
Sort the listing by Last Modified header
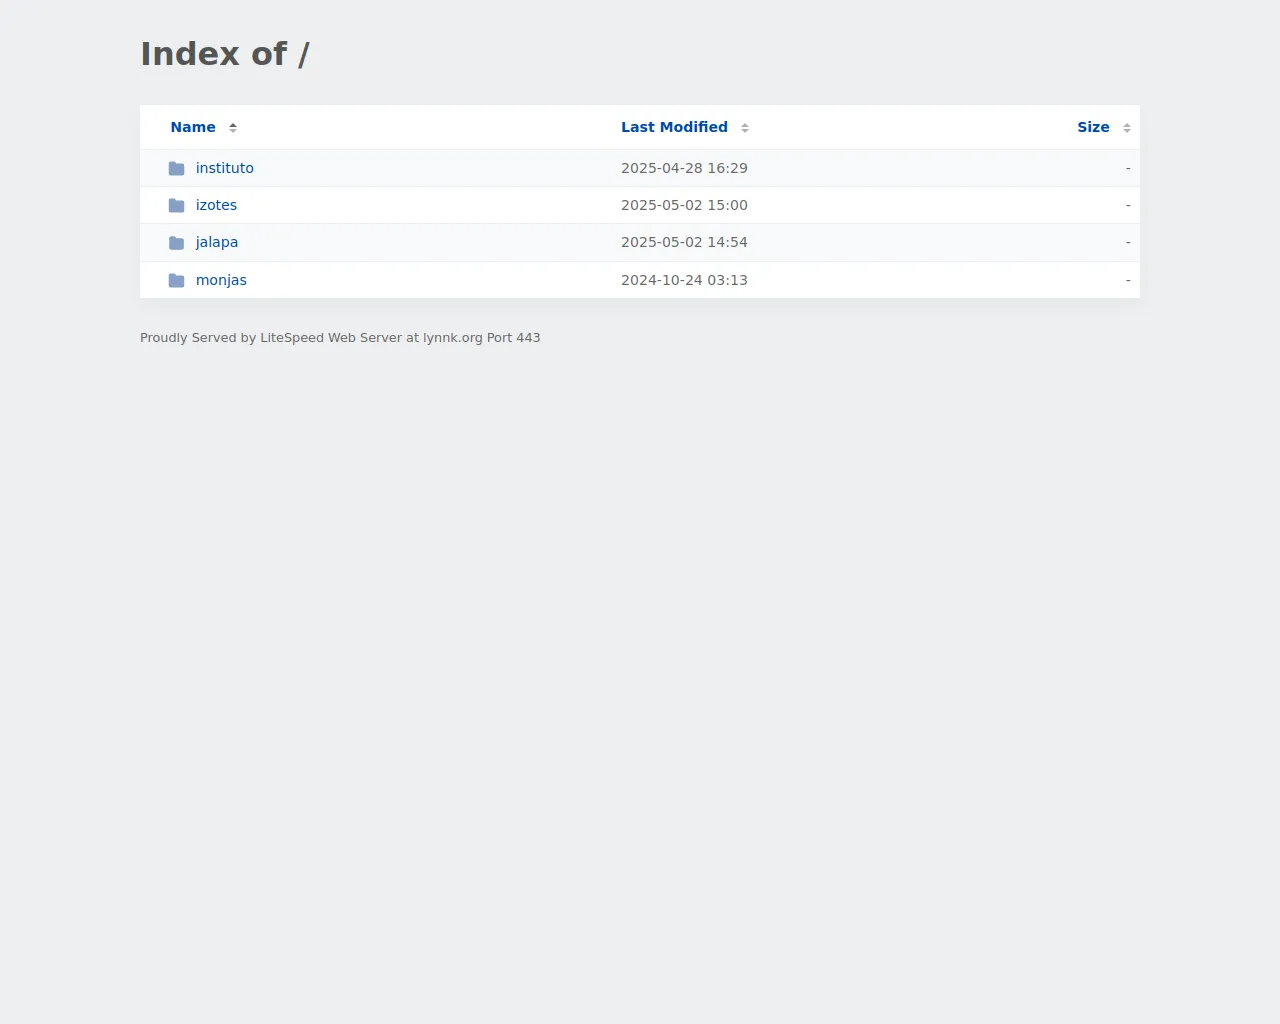tap(674, 127)
